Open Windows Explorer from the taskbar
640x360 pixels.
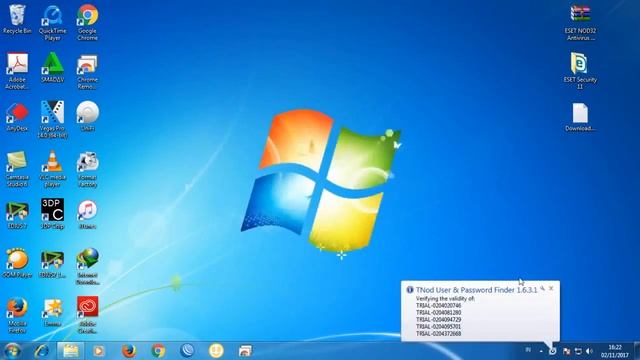tap(71, 351)
